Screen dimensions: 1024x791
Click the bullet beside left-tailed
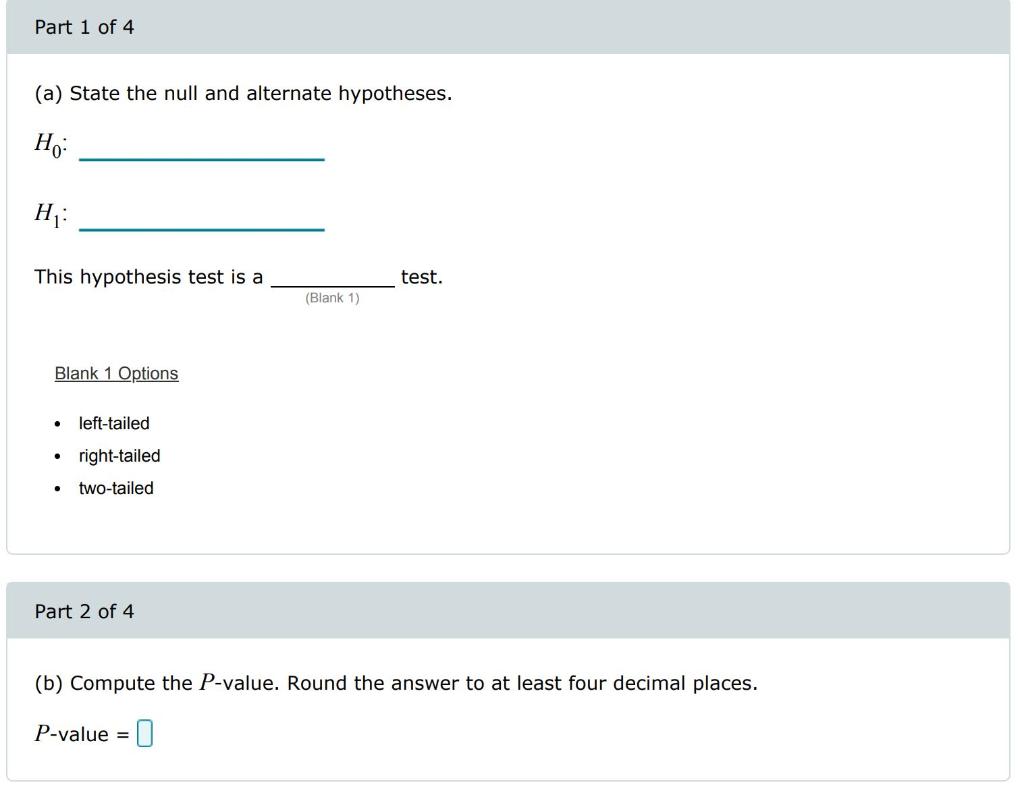(x=58, y=423)
